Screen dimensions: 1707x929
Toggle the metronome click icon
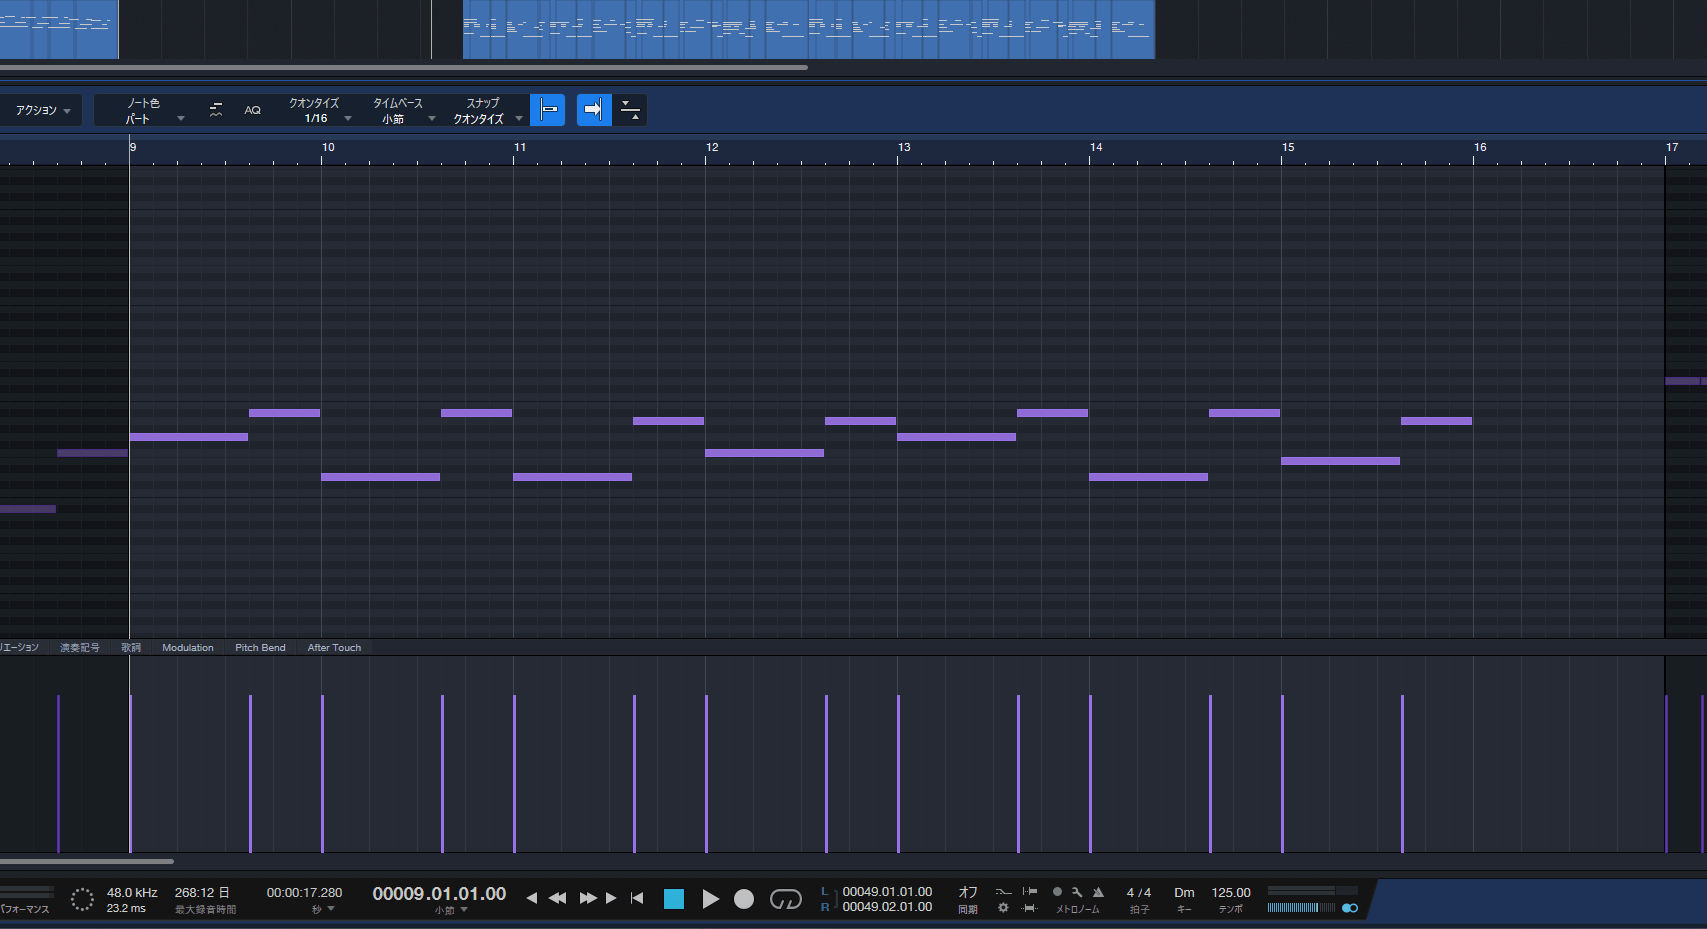tap(1098, 892)
